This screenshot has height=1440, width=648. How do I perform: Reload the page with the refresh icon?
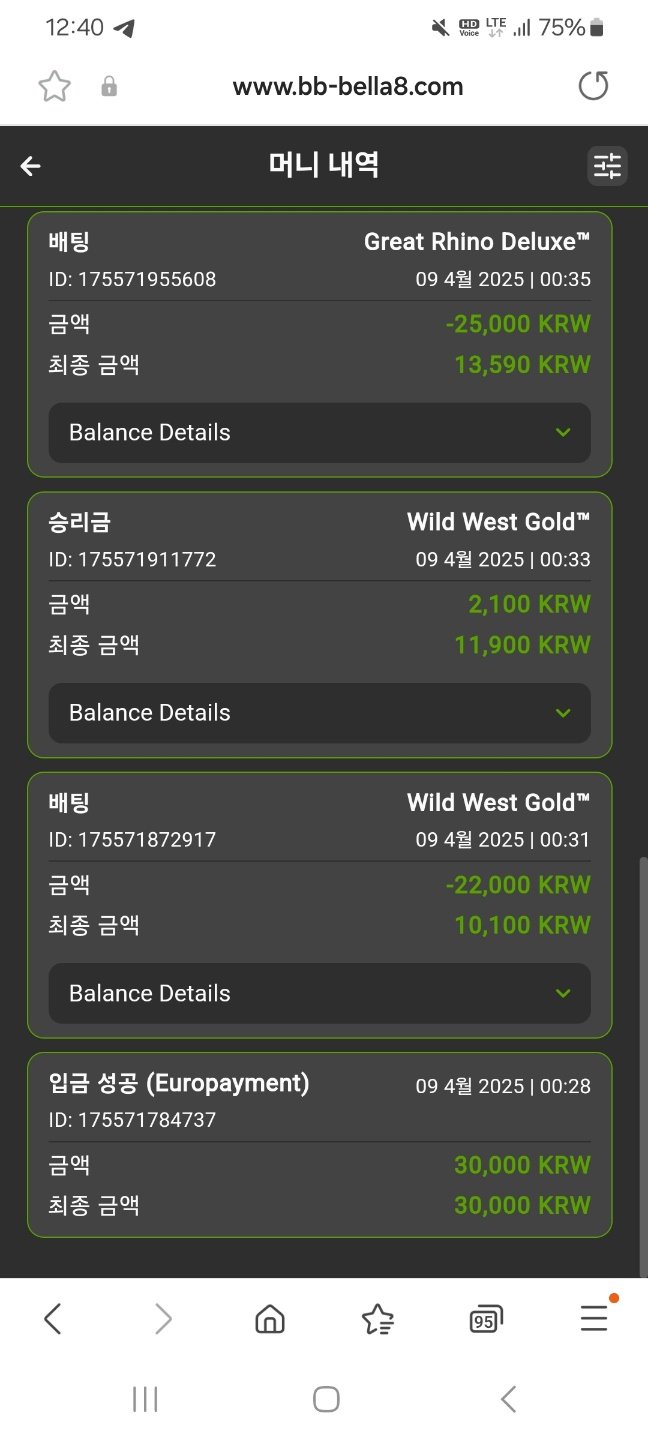coord(593,87)
